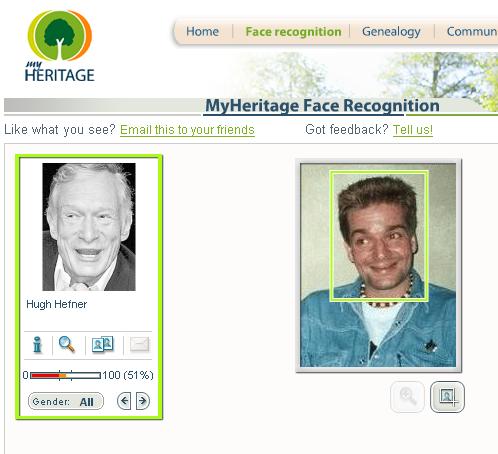Click the Email this to your friends link

coord(187,130)
